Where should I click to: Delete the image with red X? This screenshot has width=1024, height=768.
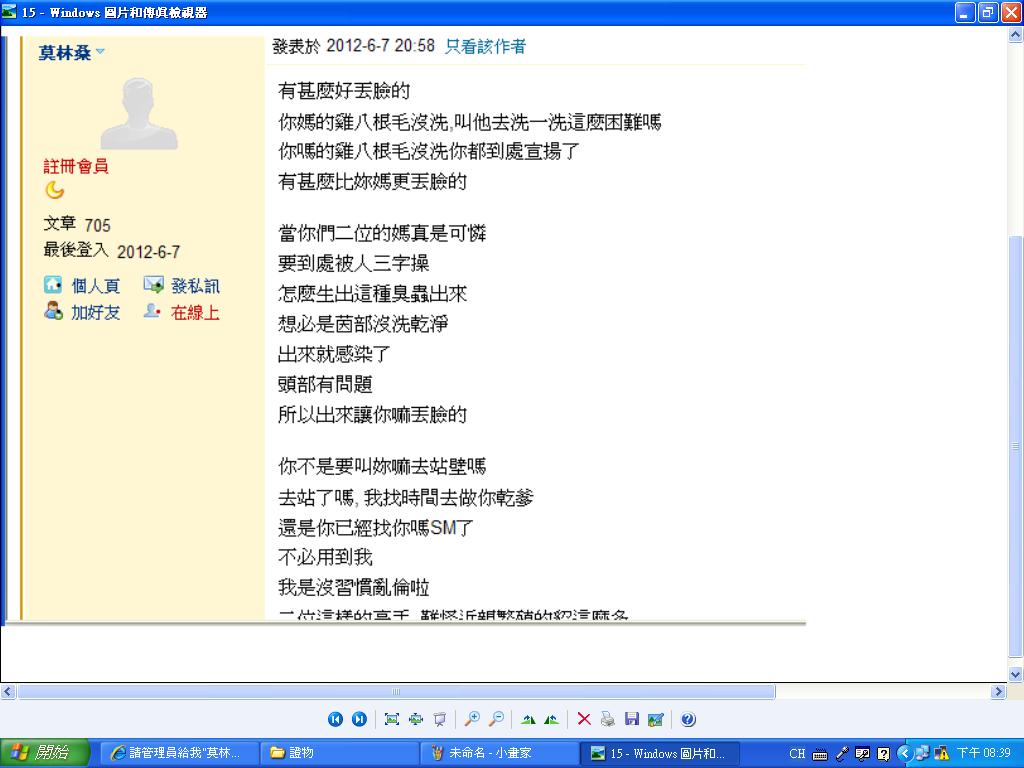(584, 719)
